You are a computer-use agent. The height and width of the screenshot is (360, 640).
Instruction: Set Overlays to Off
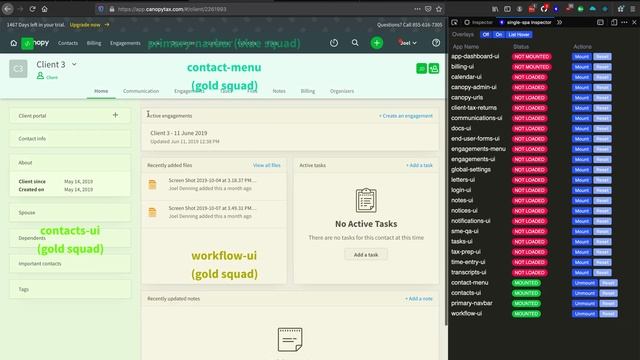[485, 35]
